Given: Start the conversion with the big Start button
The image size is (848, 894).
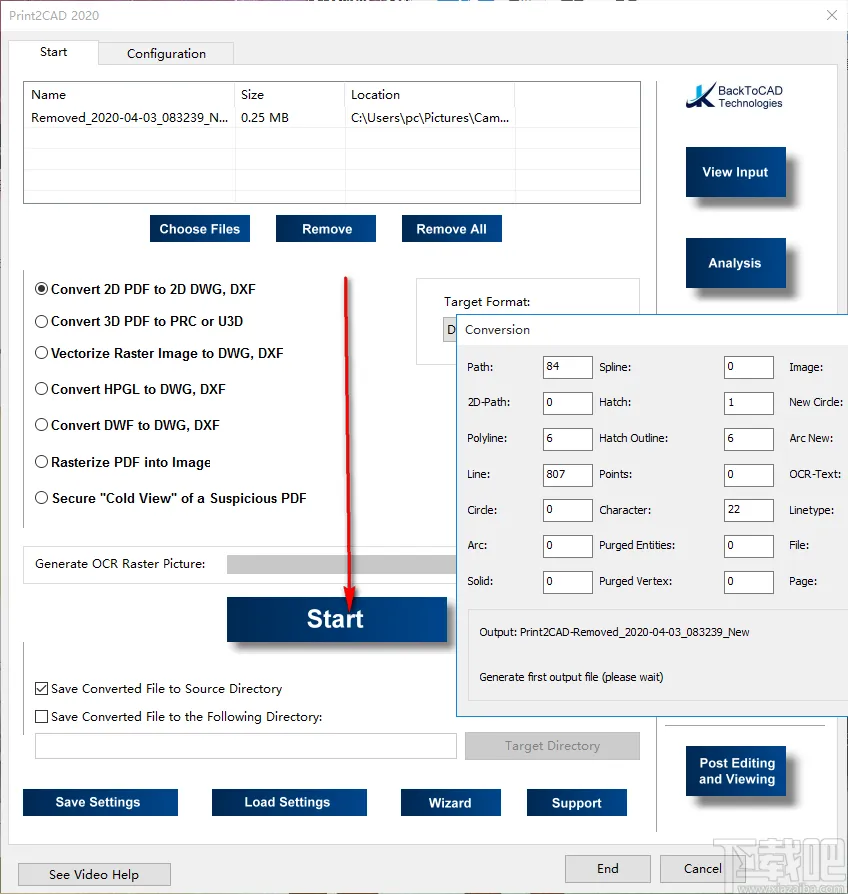Looking at the screenshot, I should (336, 619).
